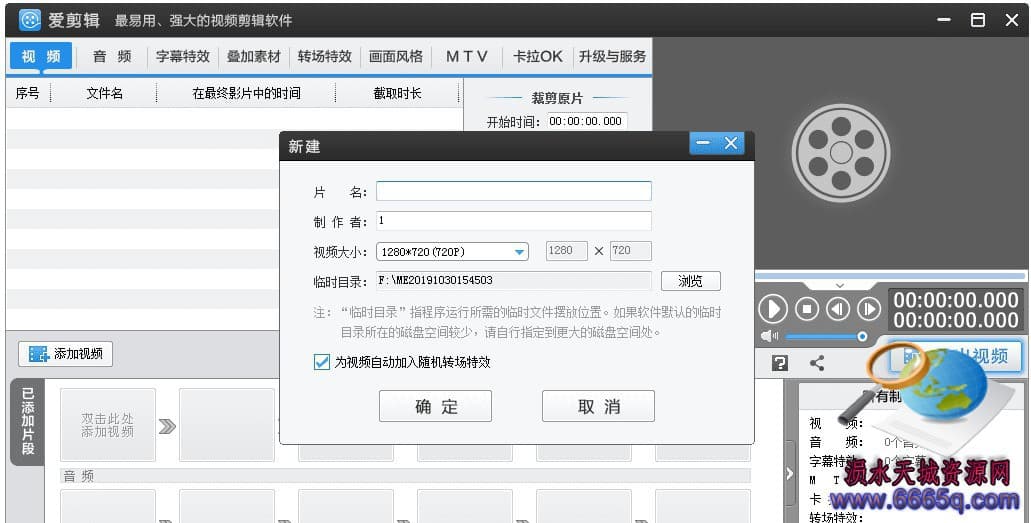Click the 双击此处添加视频 clip slot
This screenshot has height=523, width=1031.
pyautogui.click(x=108, y=425)
